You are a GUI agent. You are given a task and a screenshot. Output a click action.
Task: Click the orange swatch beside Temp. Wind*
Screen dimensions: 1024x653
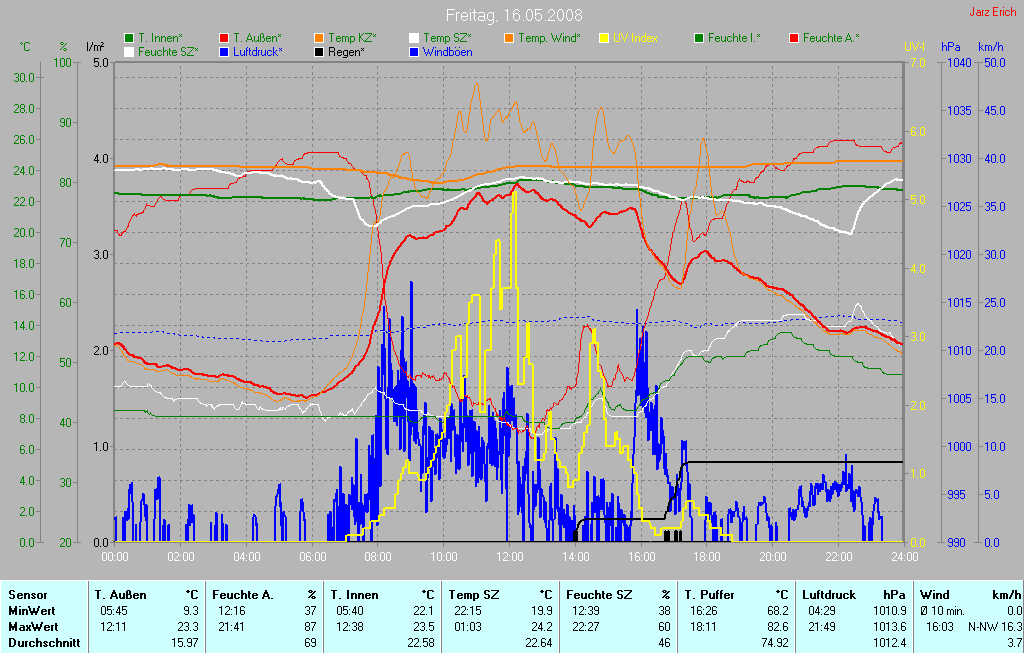point(509,39)
